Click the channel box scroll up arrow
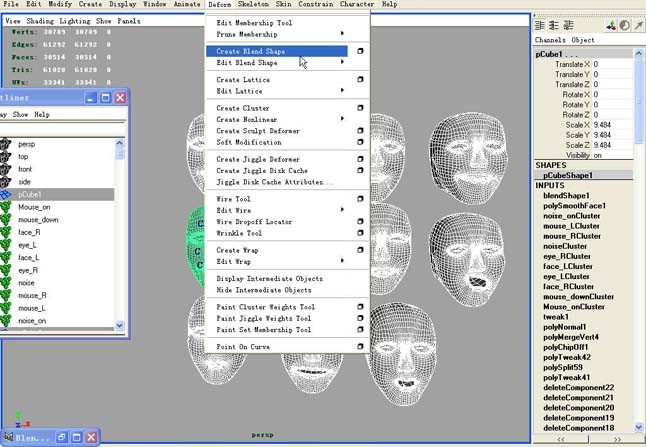 [x=639, y=53]
